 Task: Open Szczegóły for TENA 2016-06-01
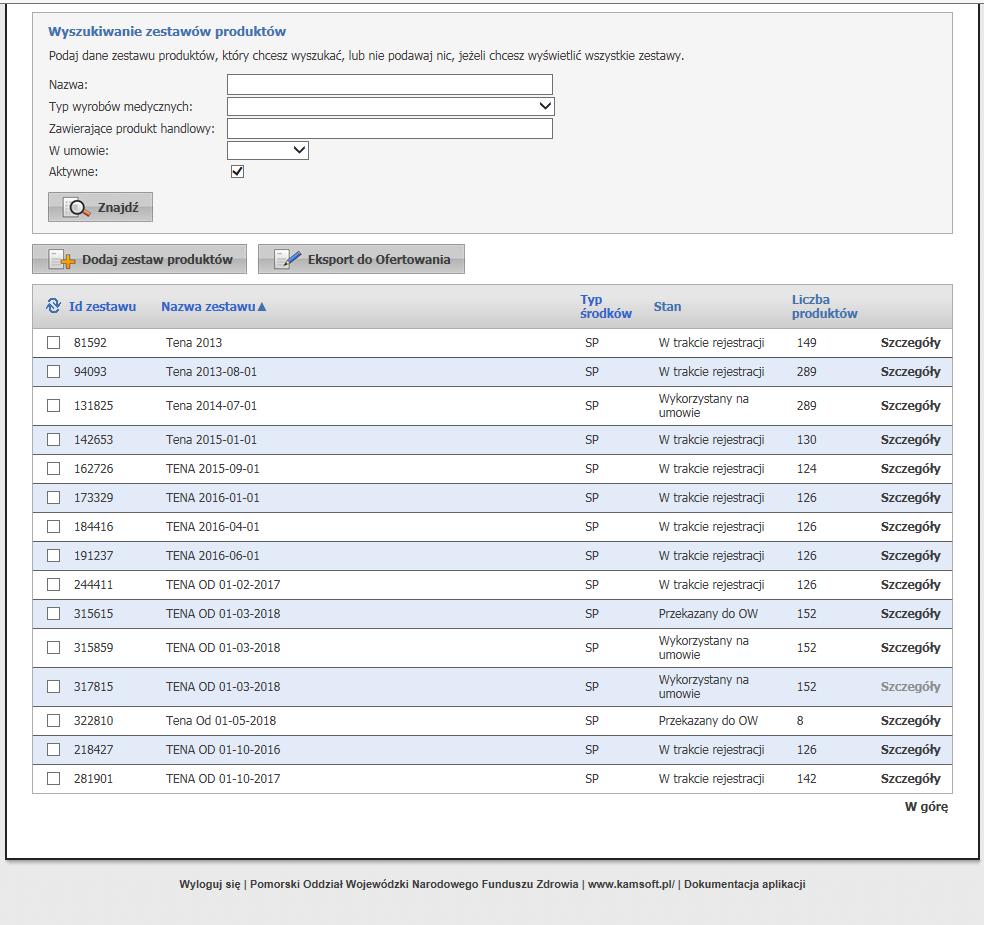coord(910,555)
